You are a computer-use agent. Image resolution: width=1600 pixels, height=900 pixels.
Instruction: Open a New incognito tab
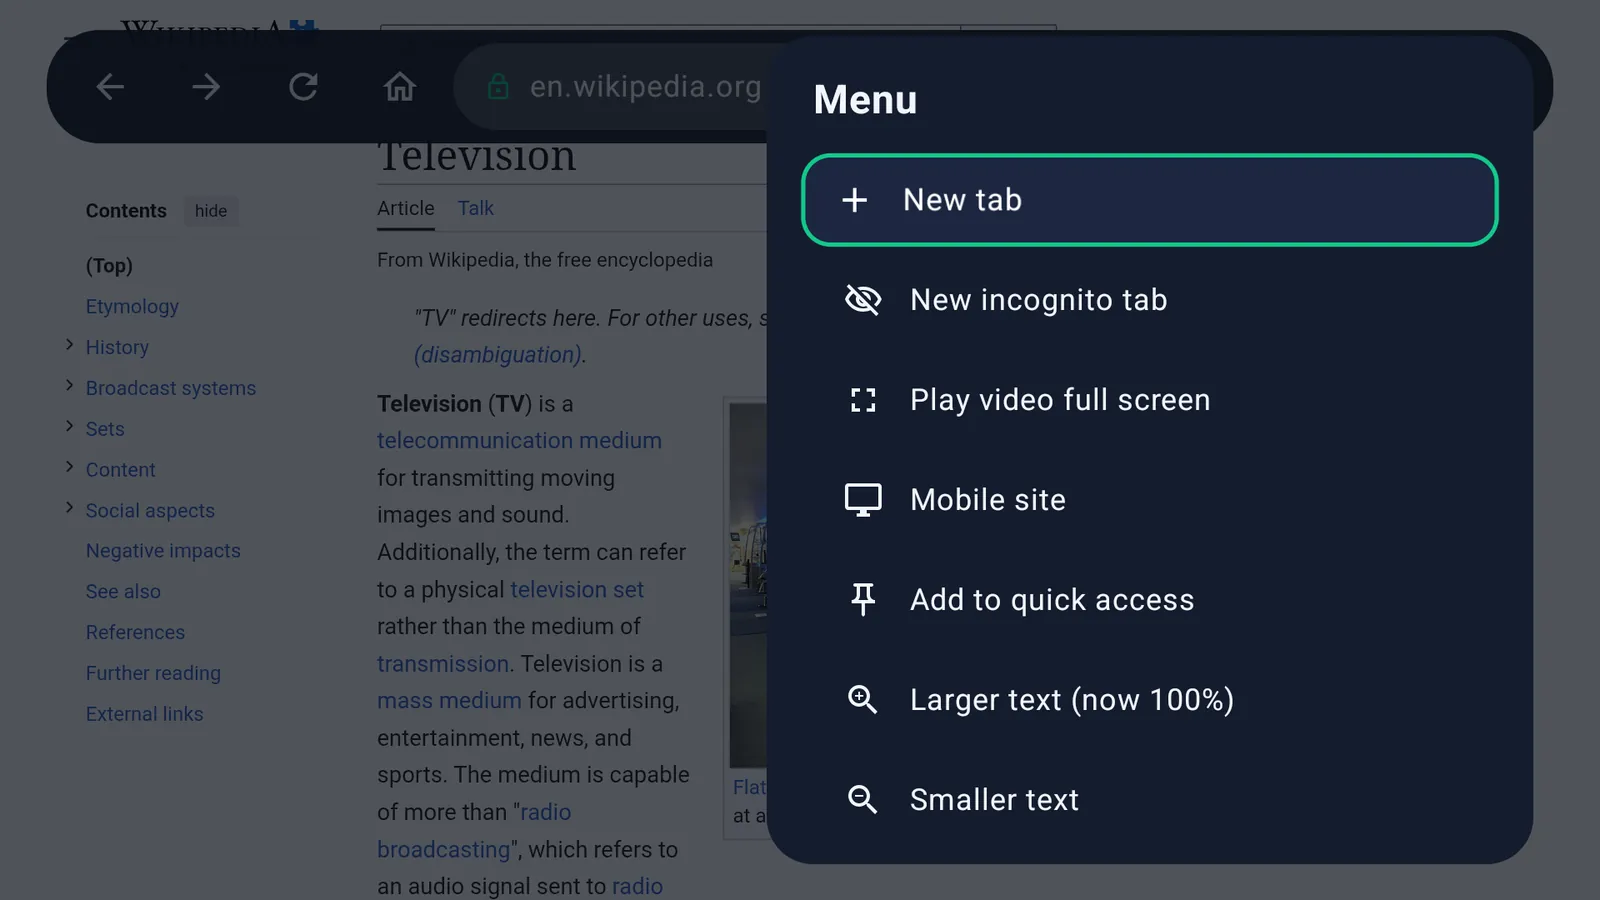pos(1150,300)
